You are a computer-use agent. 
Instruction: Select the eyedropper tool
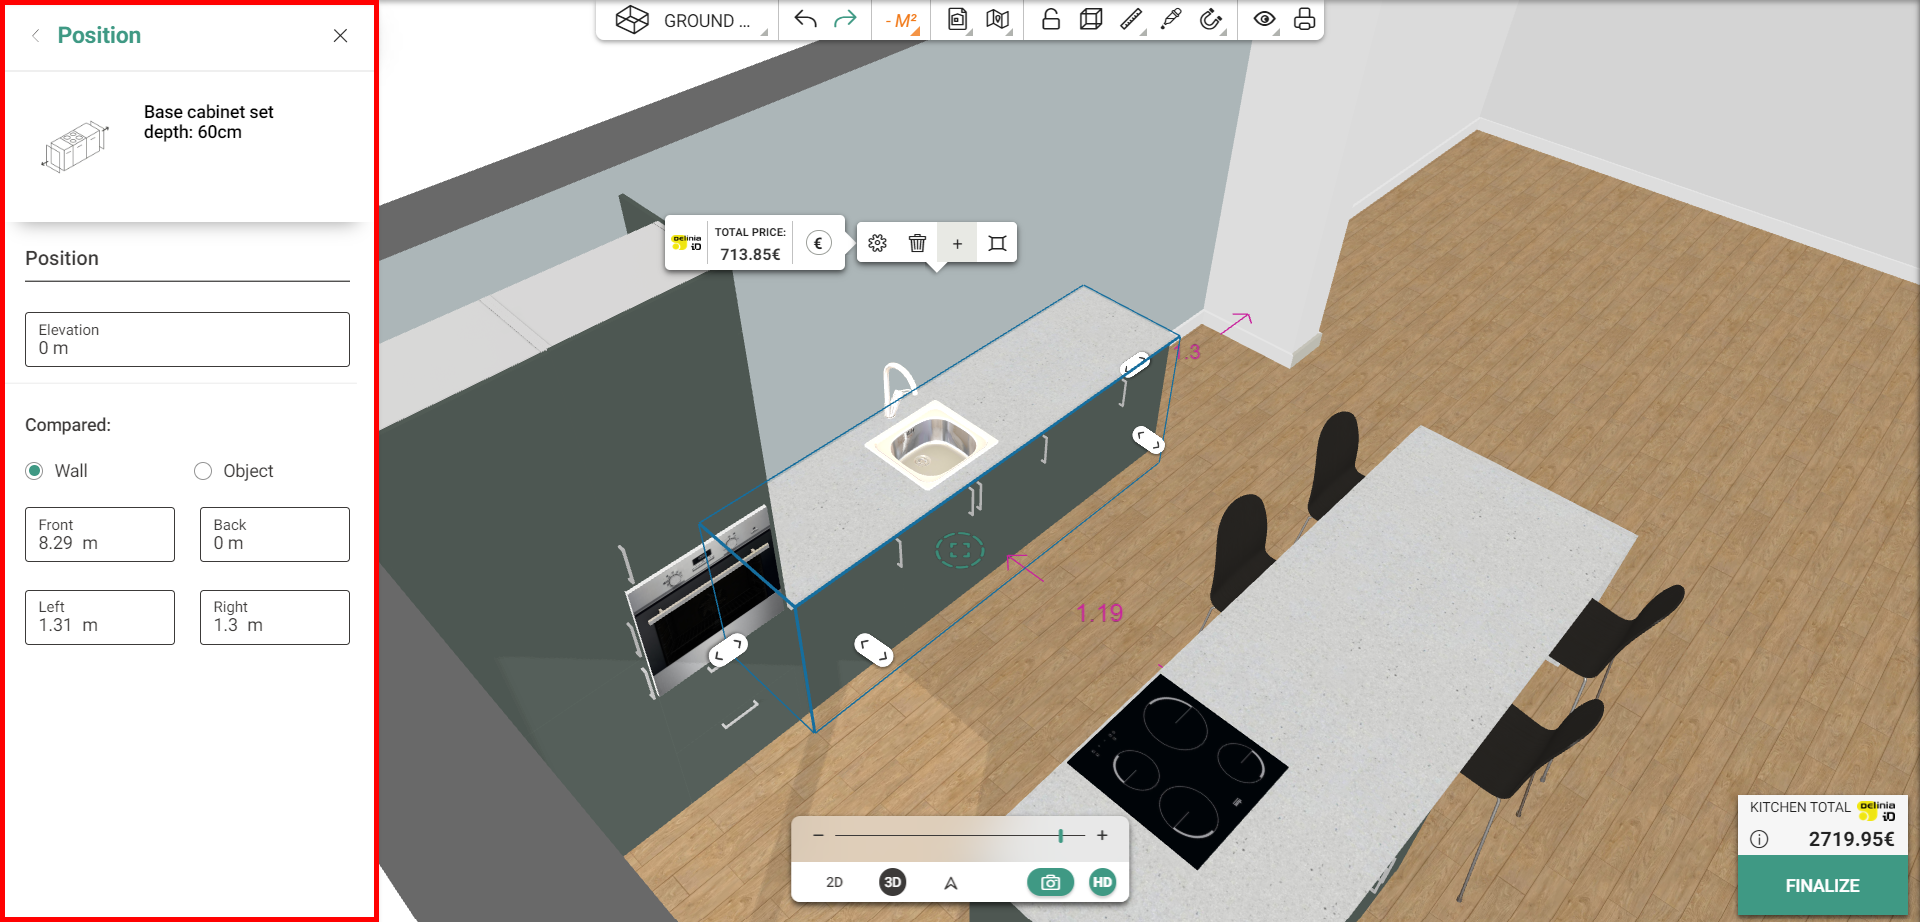tap(1170, 20)
